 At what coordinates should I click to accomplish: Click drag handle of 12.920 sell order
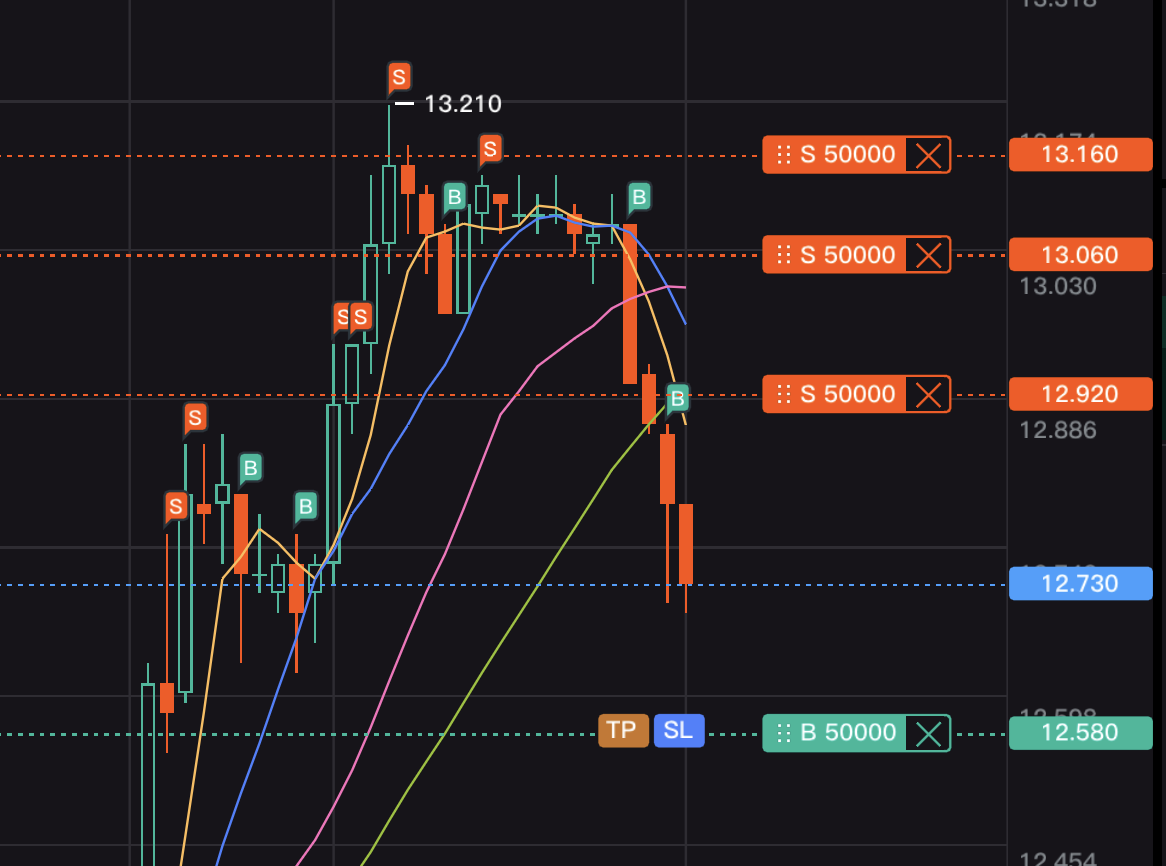(x=784, y=394)
